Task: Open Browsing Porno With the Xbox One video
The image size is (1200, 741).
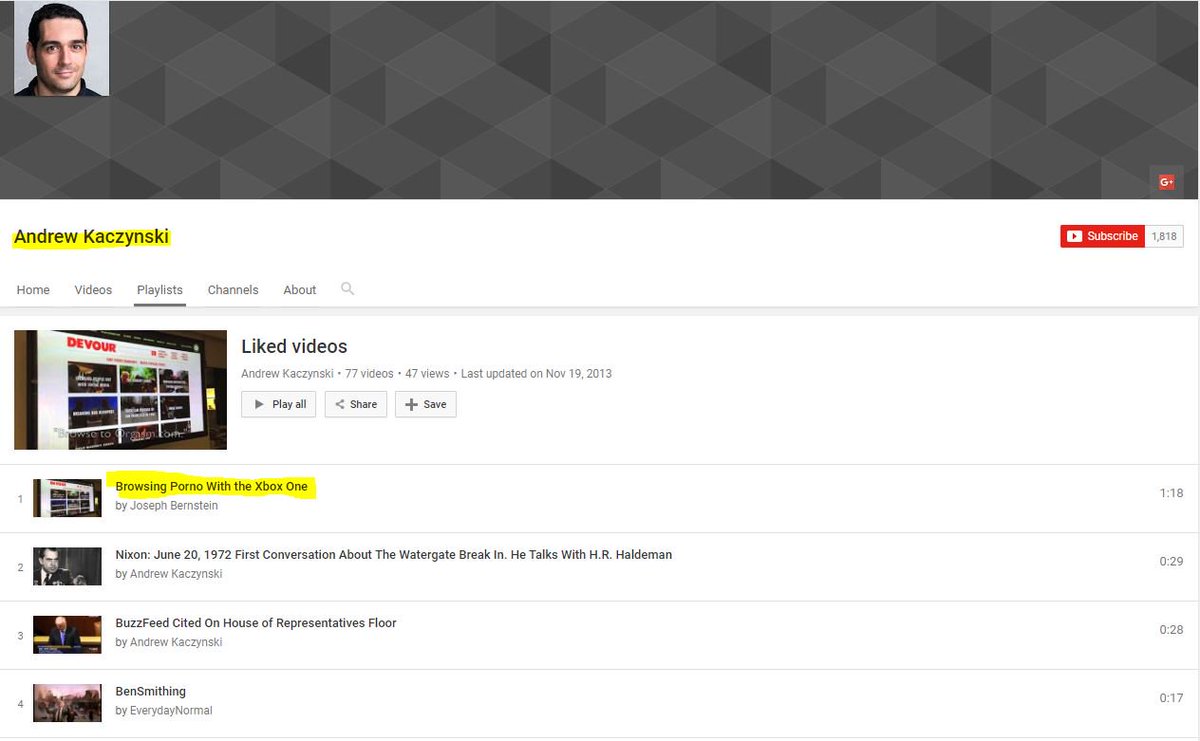Action: (x=211, y=486)
